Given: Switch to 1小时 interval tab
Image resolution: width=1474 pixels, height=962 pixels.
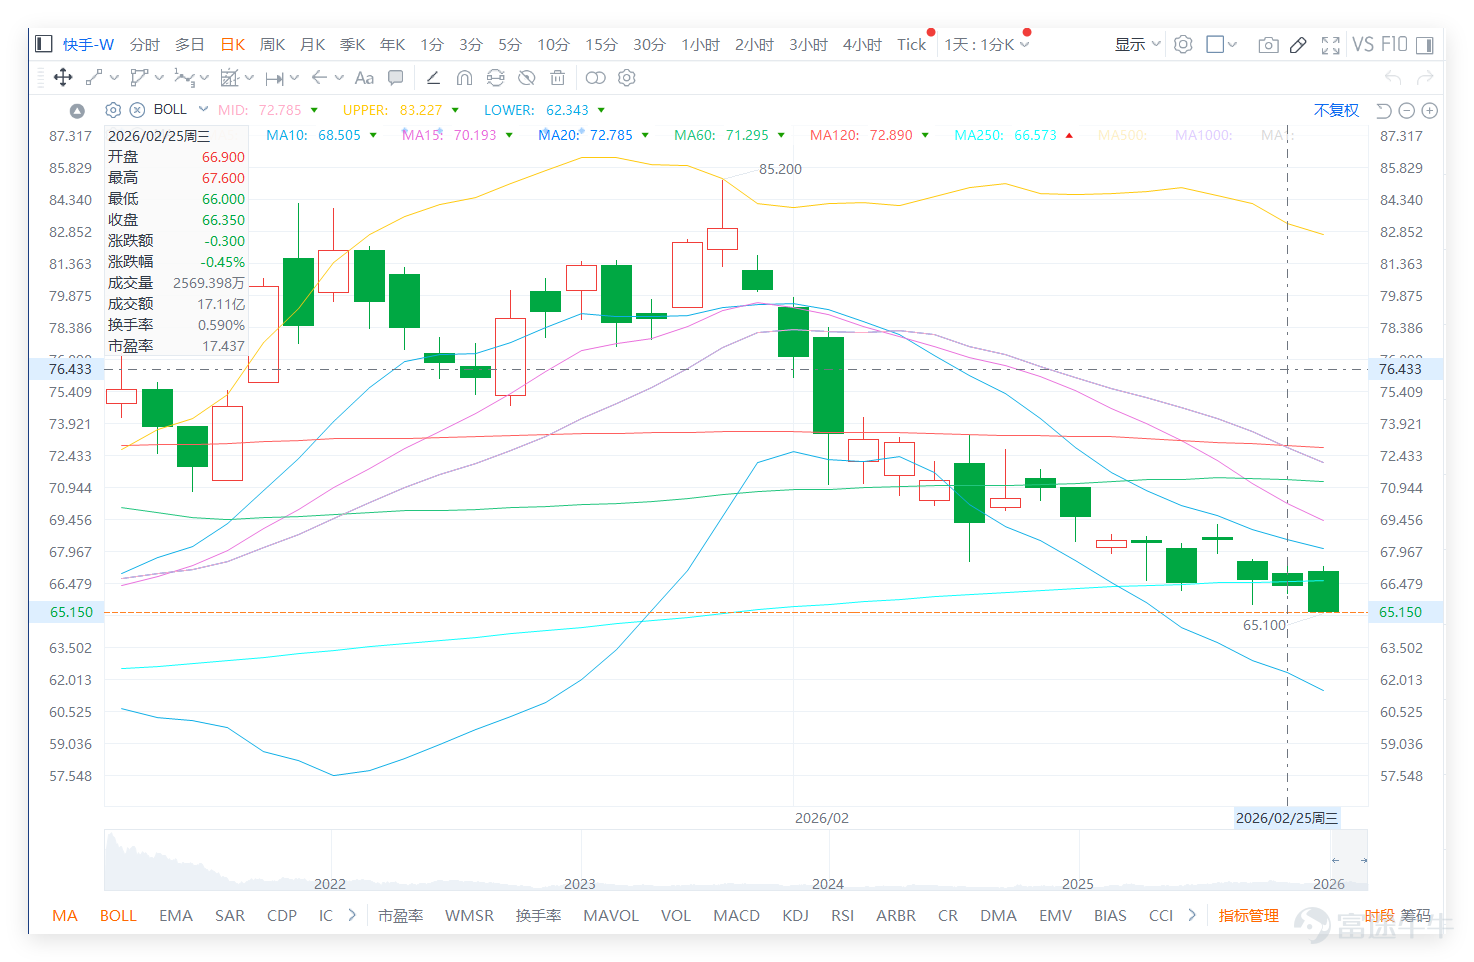Looking at the screenshot, I should point(700,44).
